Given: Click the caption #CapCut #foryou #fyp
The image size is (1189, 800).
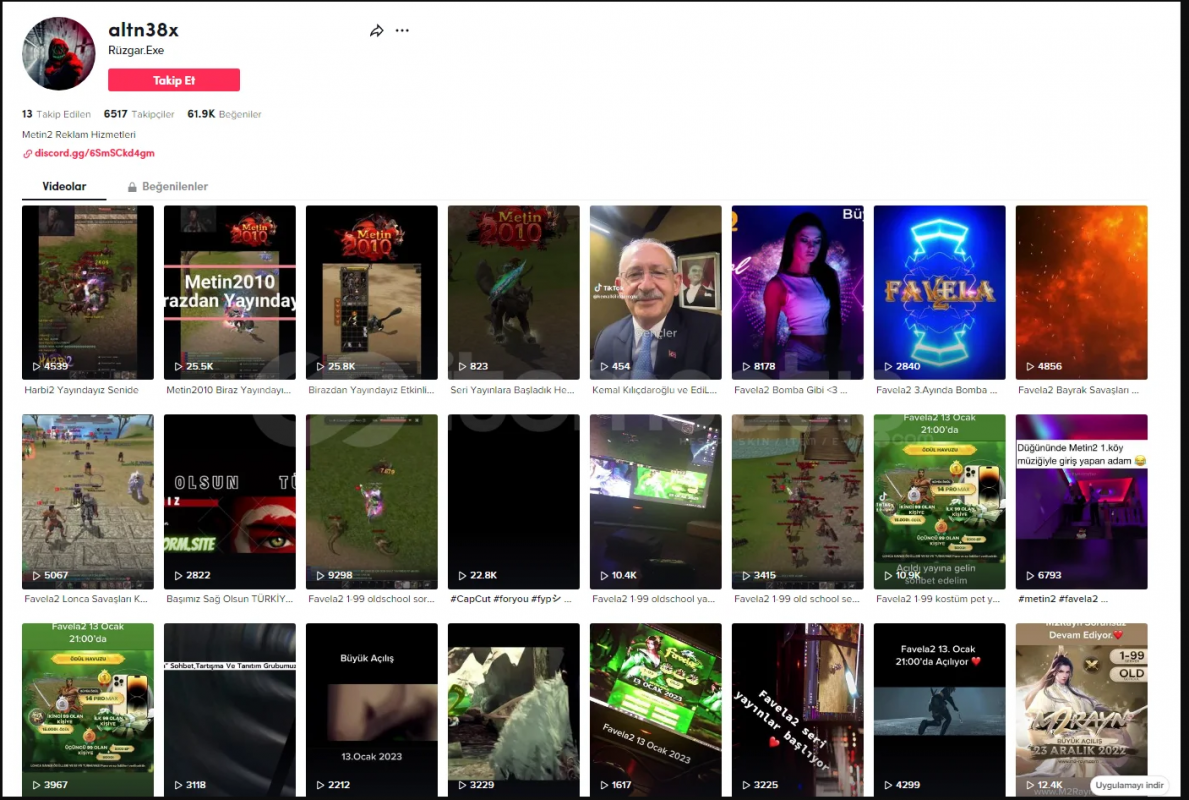Looking at the screenshot, I should click(x=510, y=598).
